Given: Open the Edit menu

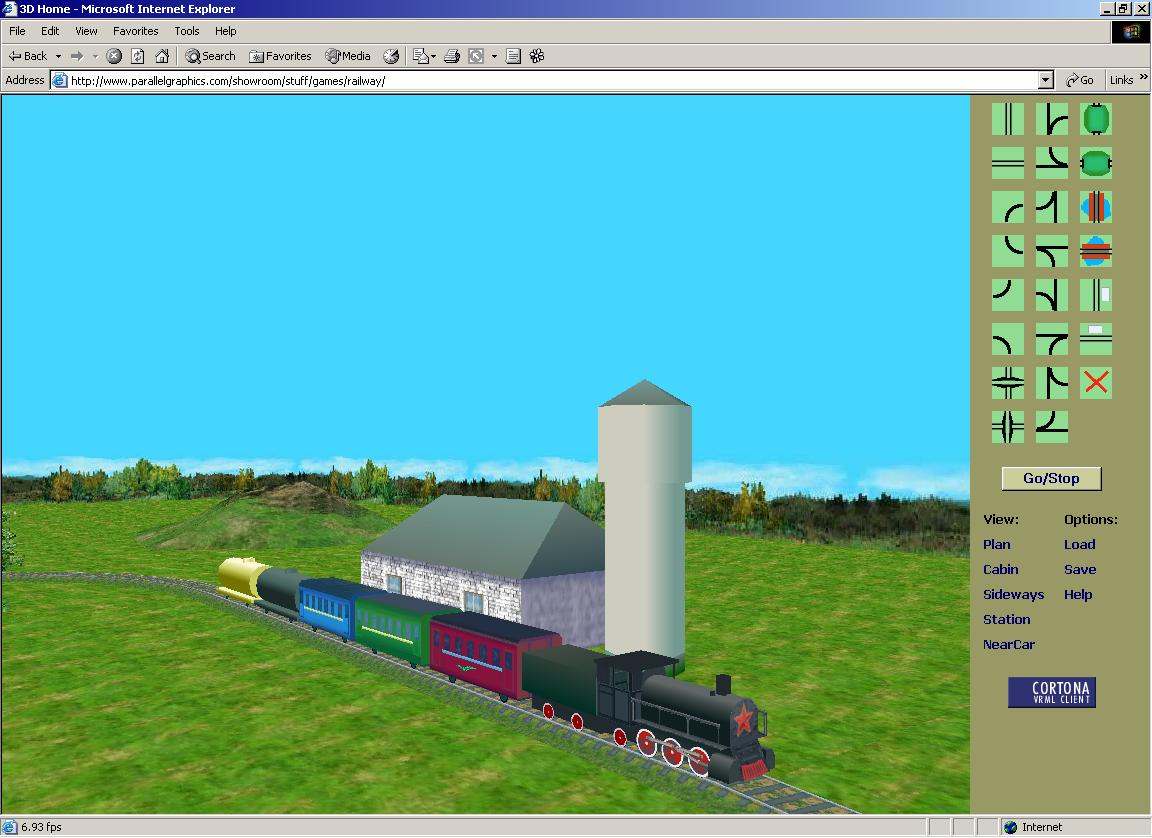Looking at the screenshot, I should [x=50, y=31].
